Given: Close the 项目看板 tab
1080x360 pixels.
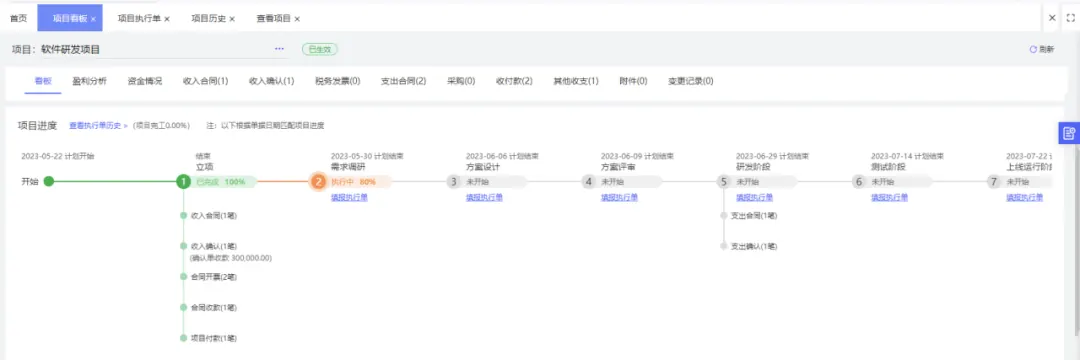Looking at the screenshot, I should tap(94, 19).
